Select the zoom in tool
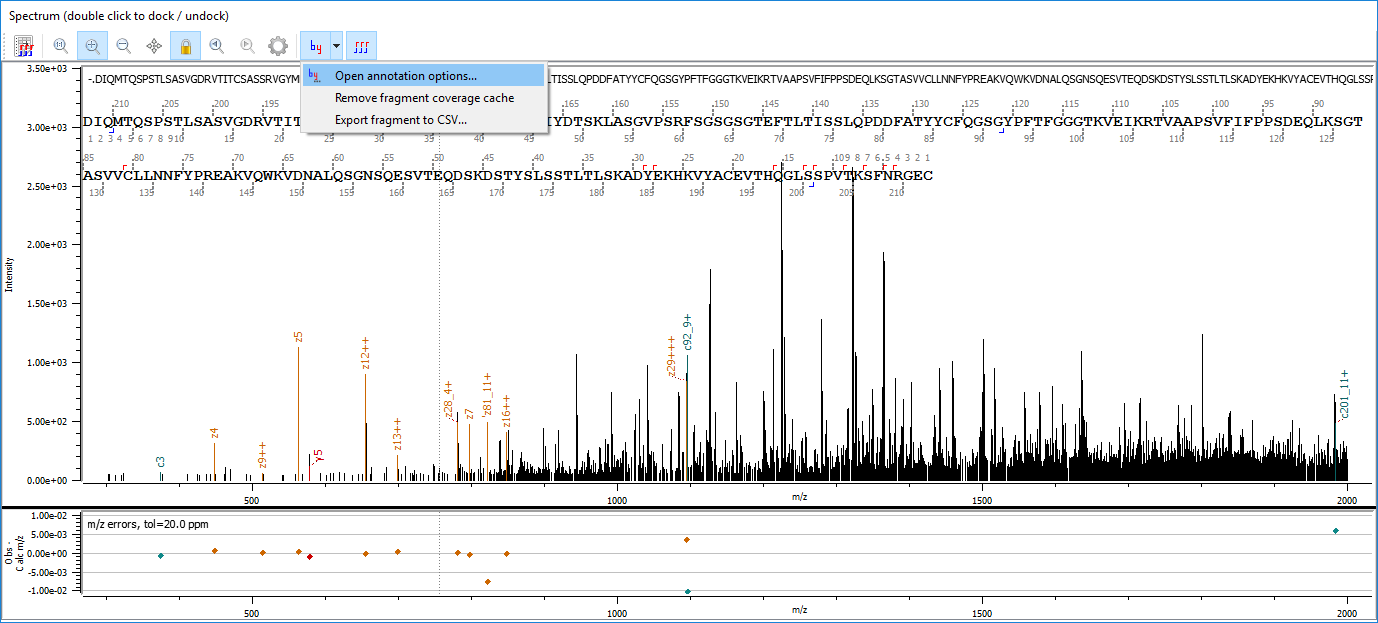 click(x=92, y=46)
